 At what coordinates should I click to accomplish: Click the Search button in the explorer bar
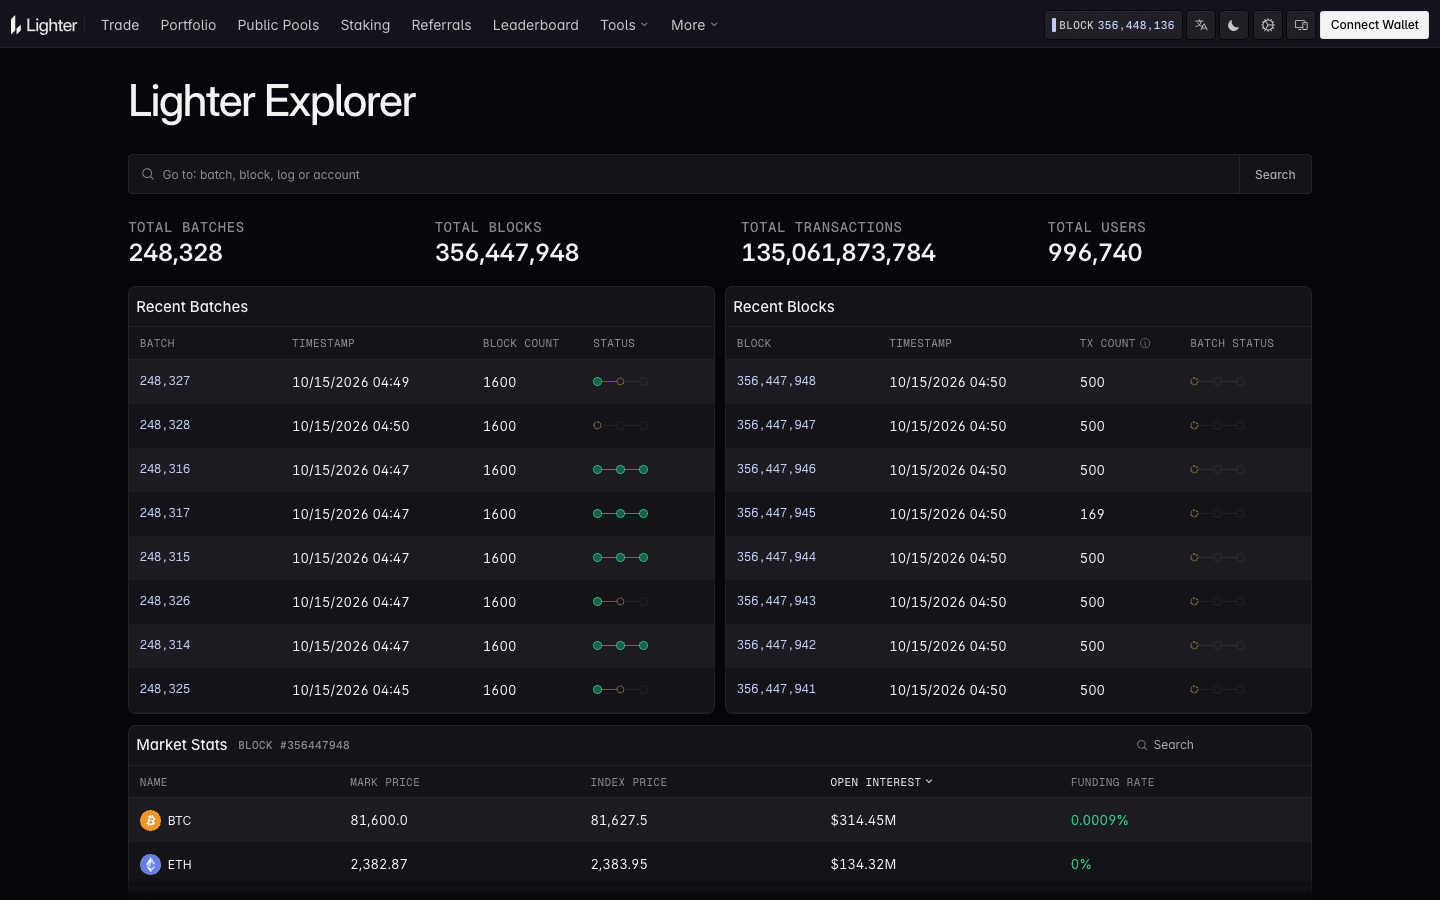pyautogui.click(x=1275, y=174)
